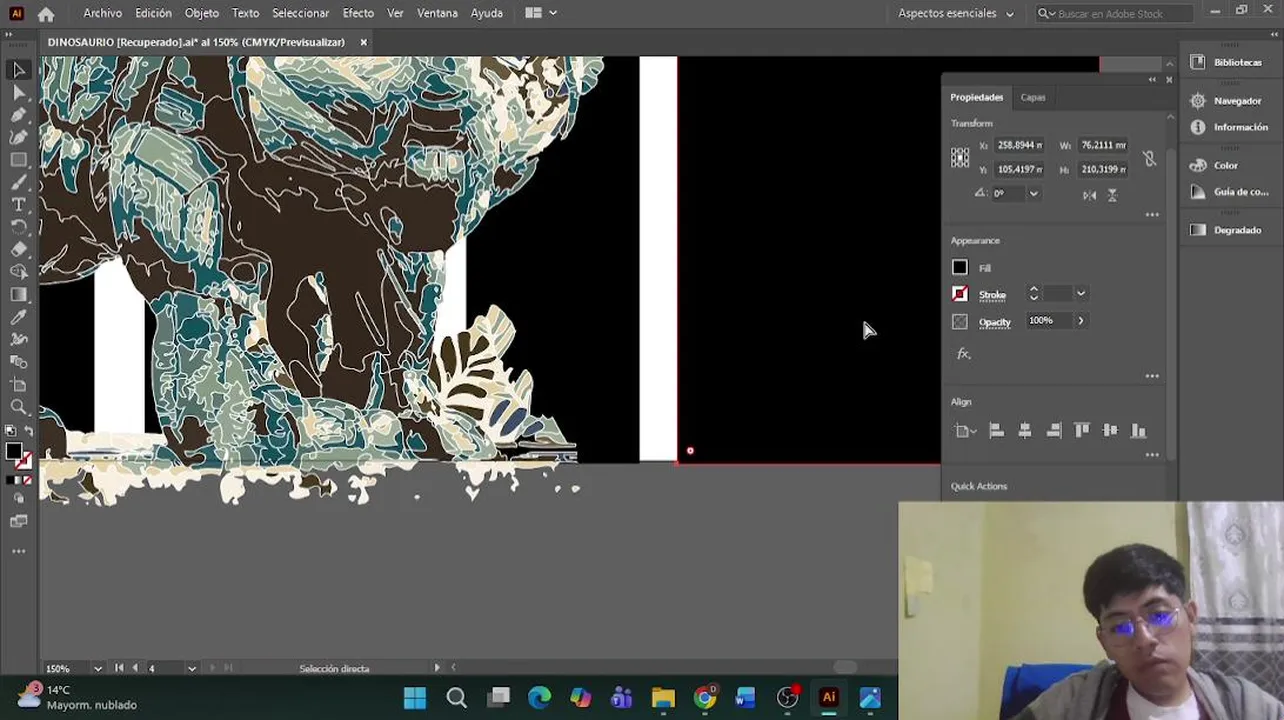Open the Efecto menu
The height and width of the screenshot is (720, 1284).
point(358,14)
